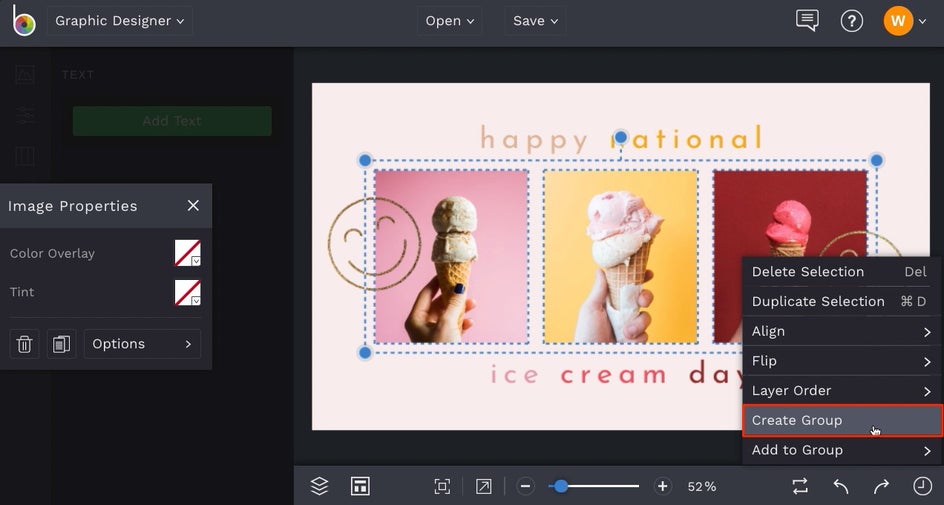Click the orange W user avatar

click(x=898, y=21)
